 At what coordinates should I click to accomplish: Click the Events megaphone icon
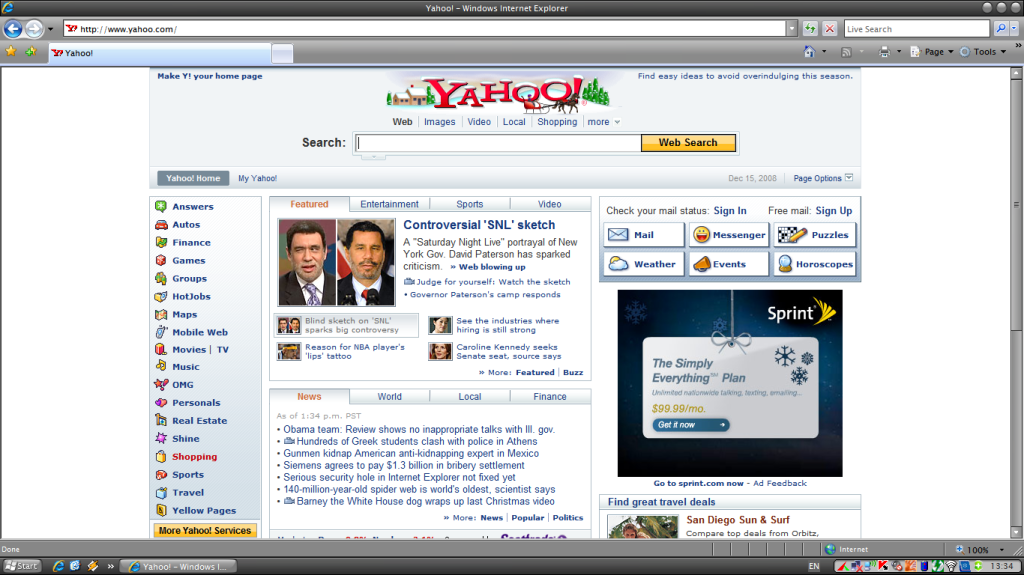point(701,264)
